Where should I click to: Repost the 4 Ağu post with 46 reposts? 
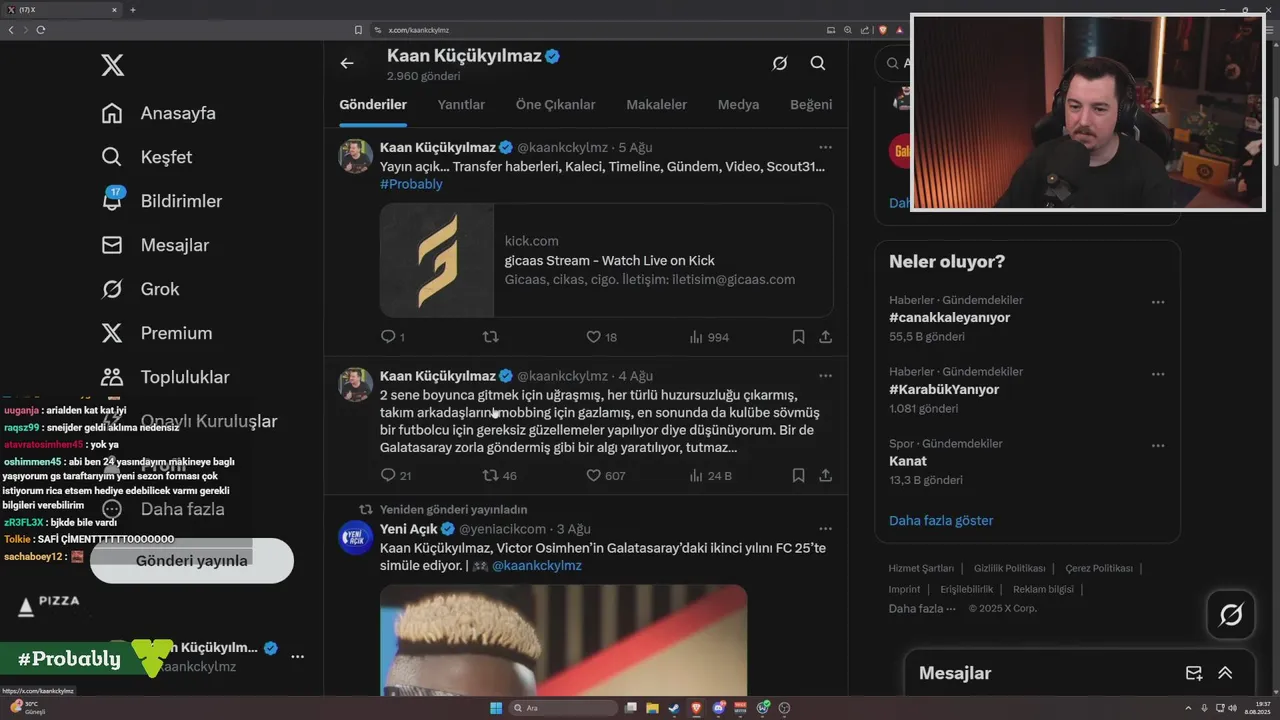(499, 475)
